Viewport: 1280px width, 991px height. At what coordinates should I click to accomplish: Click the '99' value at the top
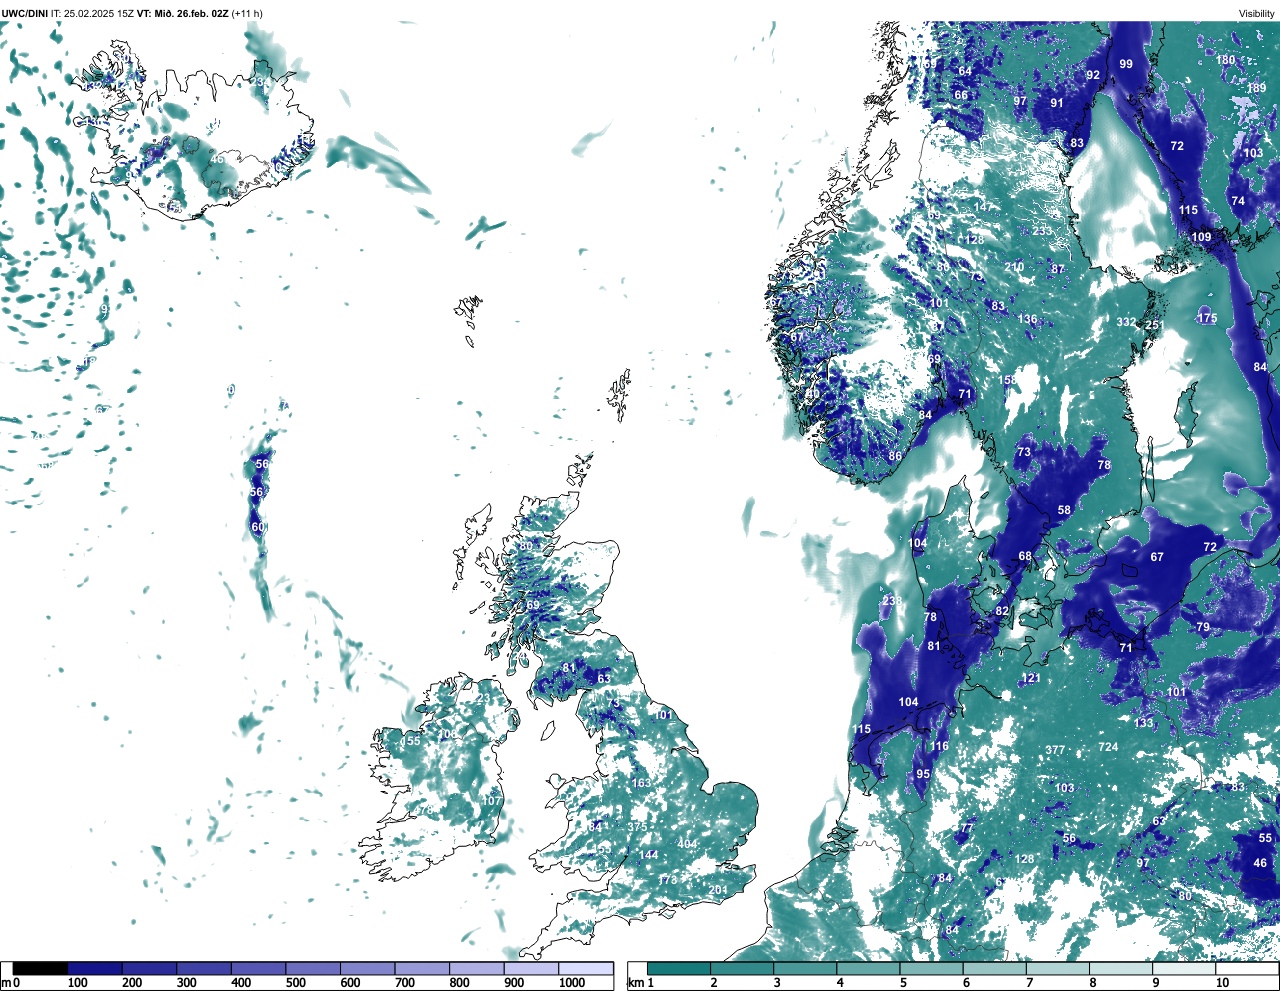[x=1126, y=64]
